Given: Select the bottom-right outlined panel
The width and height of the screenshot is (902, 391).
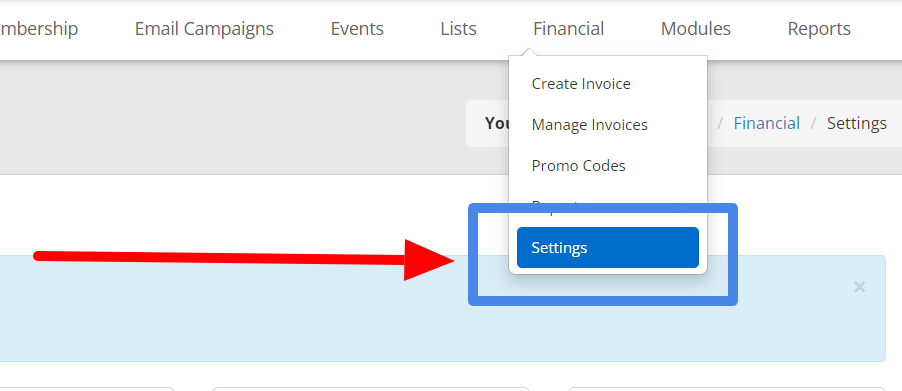Looking at the screenshot, I should pos(727,389).
